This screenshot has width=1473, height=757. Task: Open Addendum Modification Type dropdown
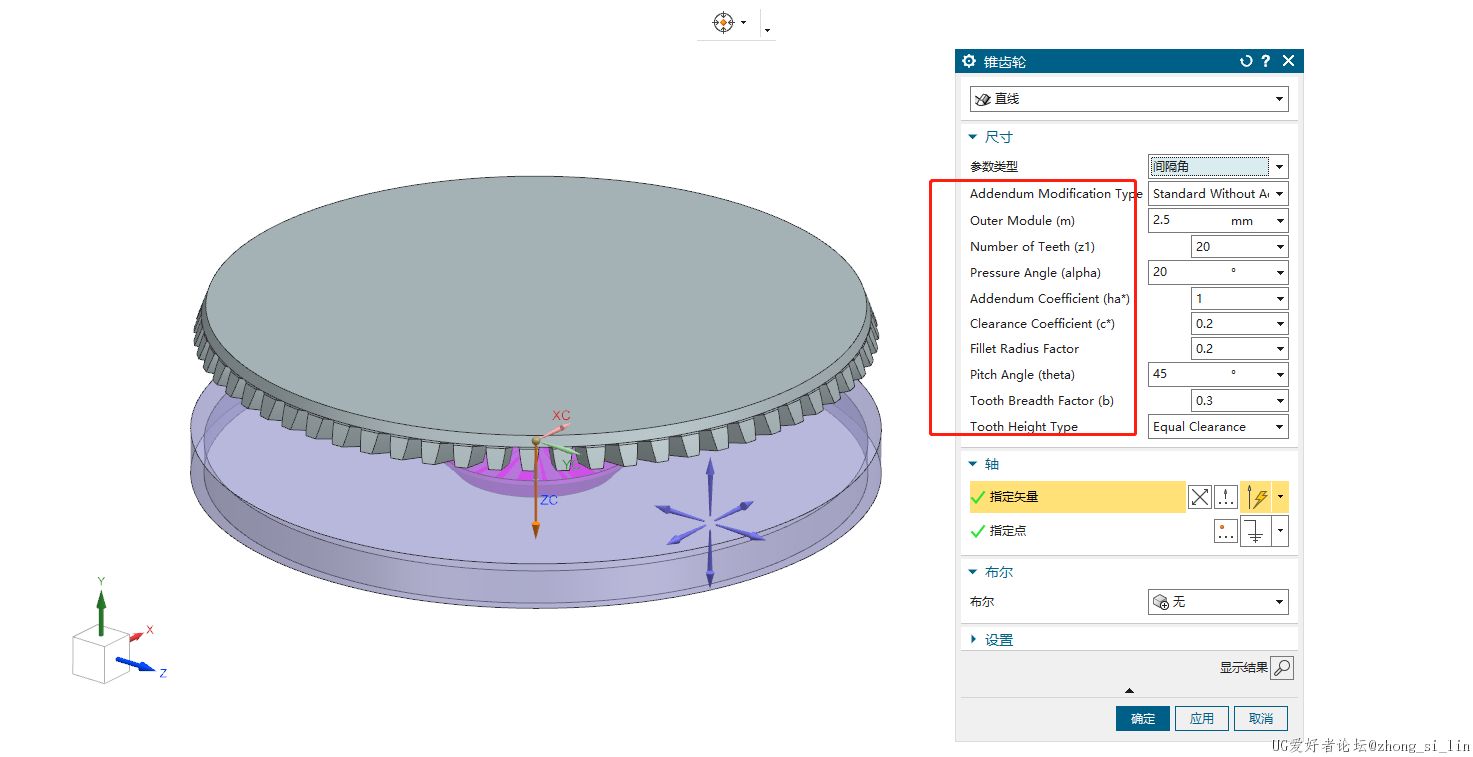[x=1218, y=194]
